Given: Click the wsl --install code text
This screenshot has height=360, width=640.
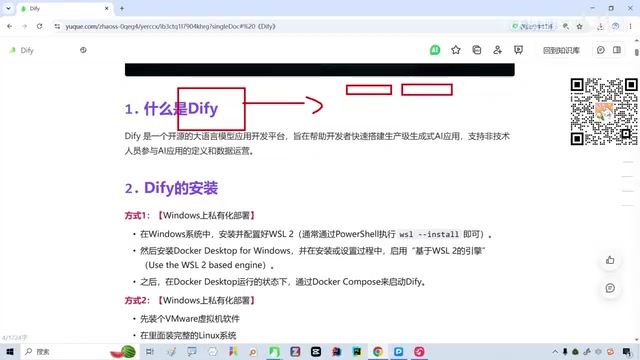Looking at the screenshot, I should coord(429,234).
